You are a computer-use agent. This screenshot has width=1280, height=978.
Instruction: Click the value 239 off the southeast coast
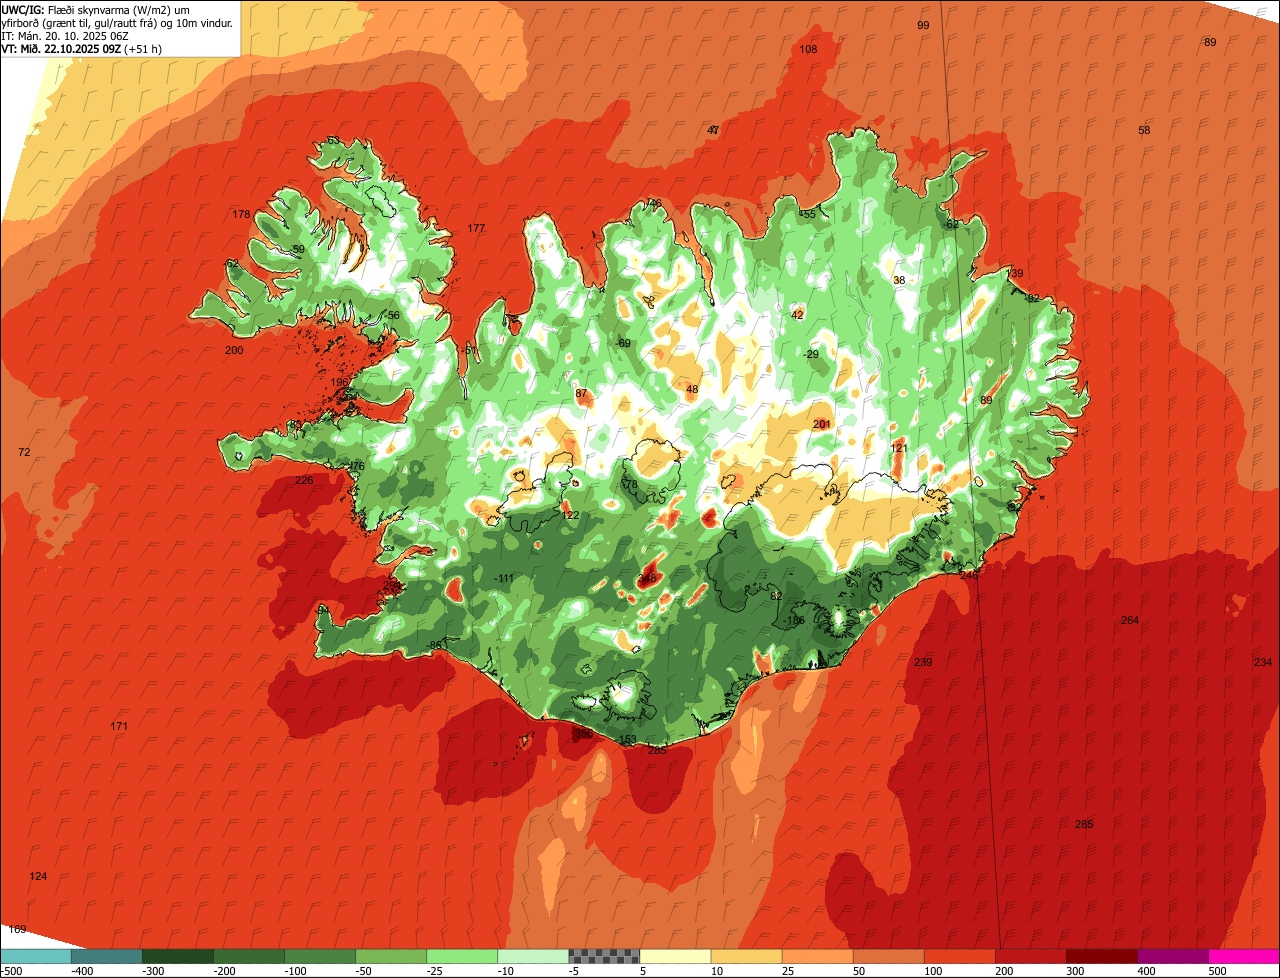(x=923, y=662)
